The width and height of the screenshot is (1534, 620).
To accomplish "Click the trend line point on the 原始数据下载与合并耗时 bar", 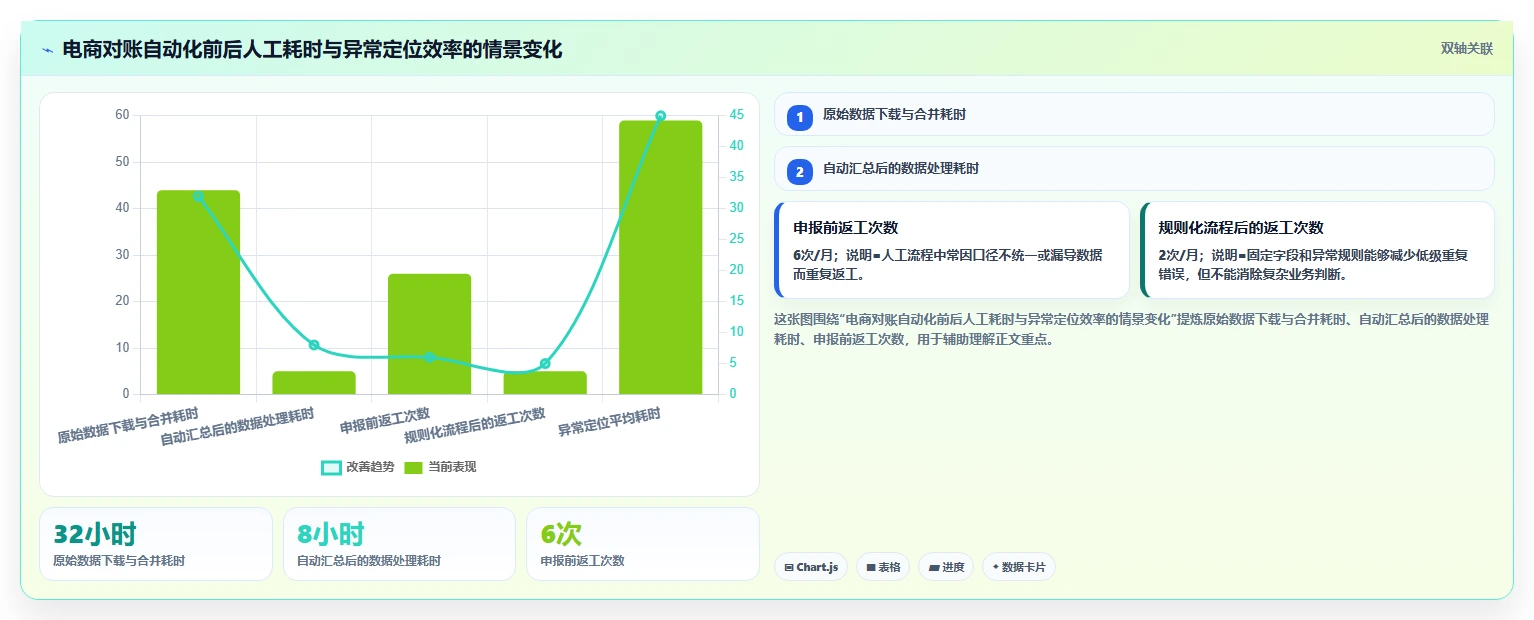I will coord(198,196).
